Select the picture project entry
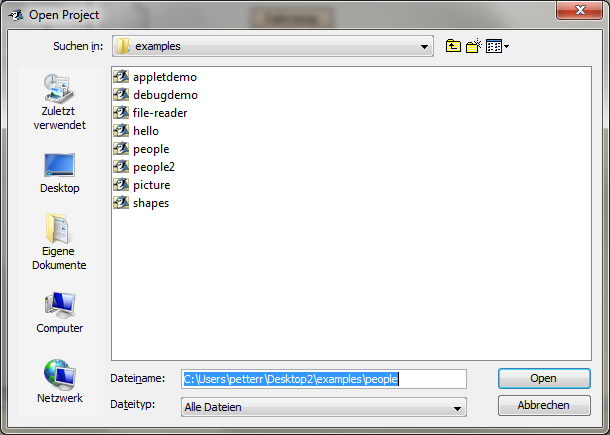 coord(142,185)
